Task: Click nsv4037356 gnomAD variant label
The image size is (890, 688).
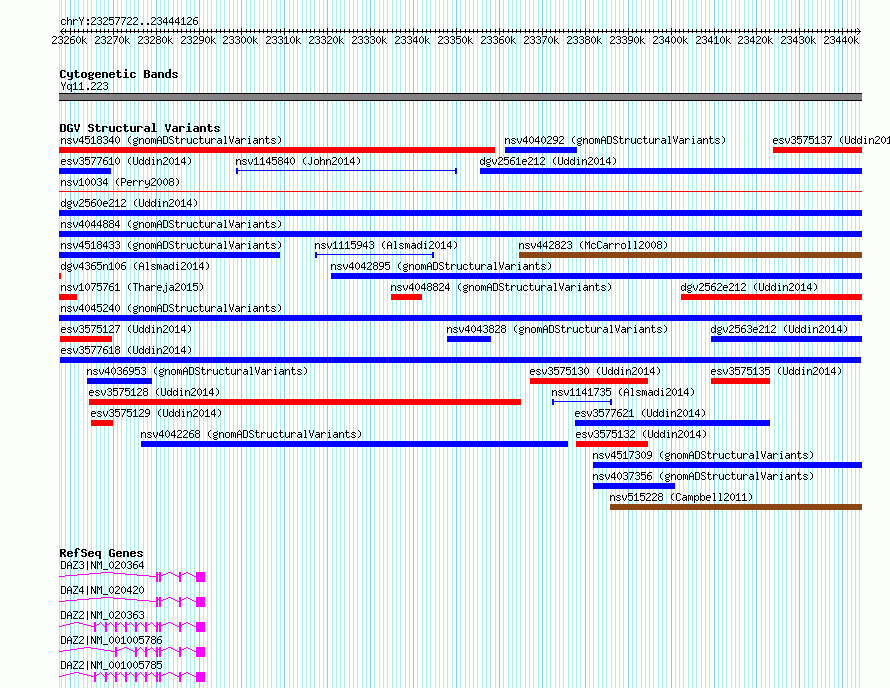Action: (x=703, y=476)
